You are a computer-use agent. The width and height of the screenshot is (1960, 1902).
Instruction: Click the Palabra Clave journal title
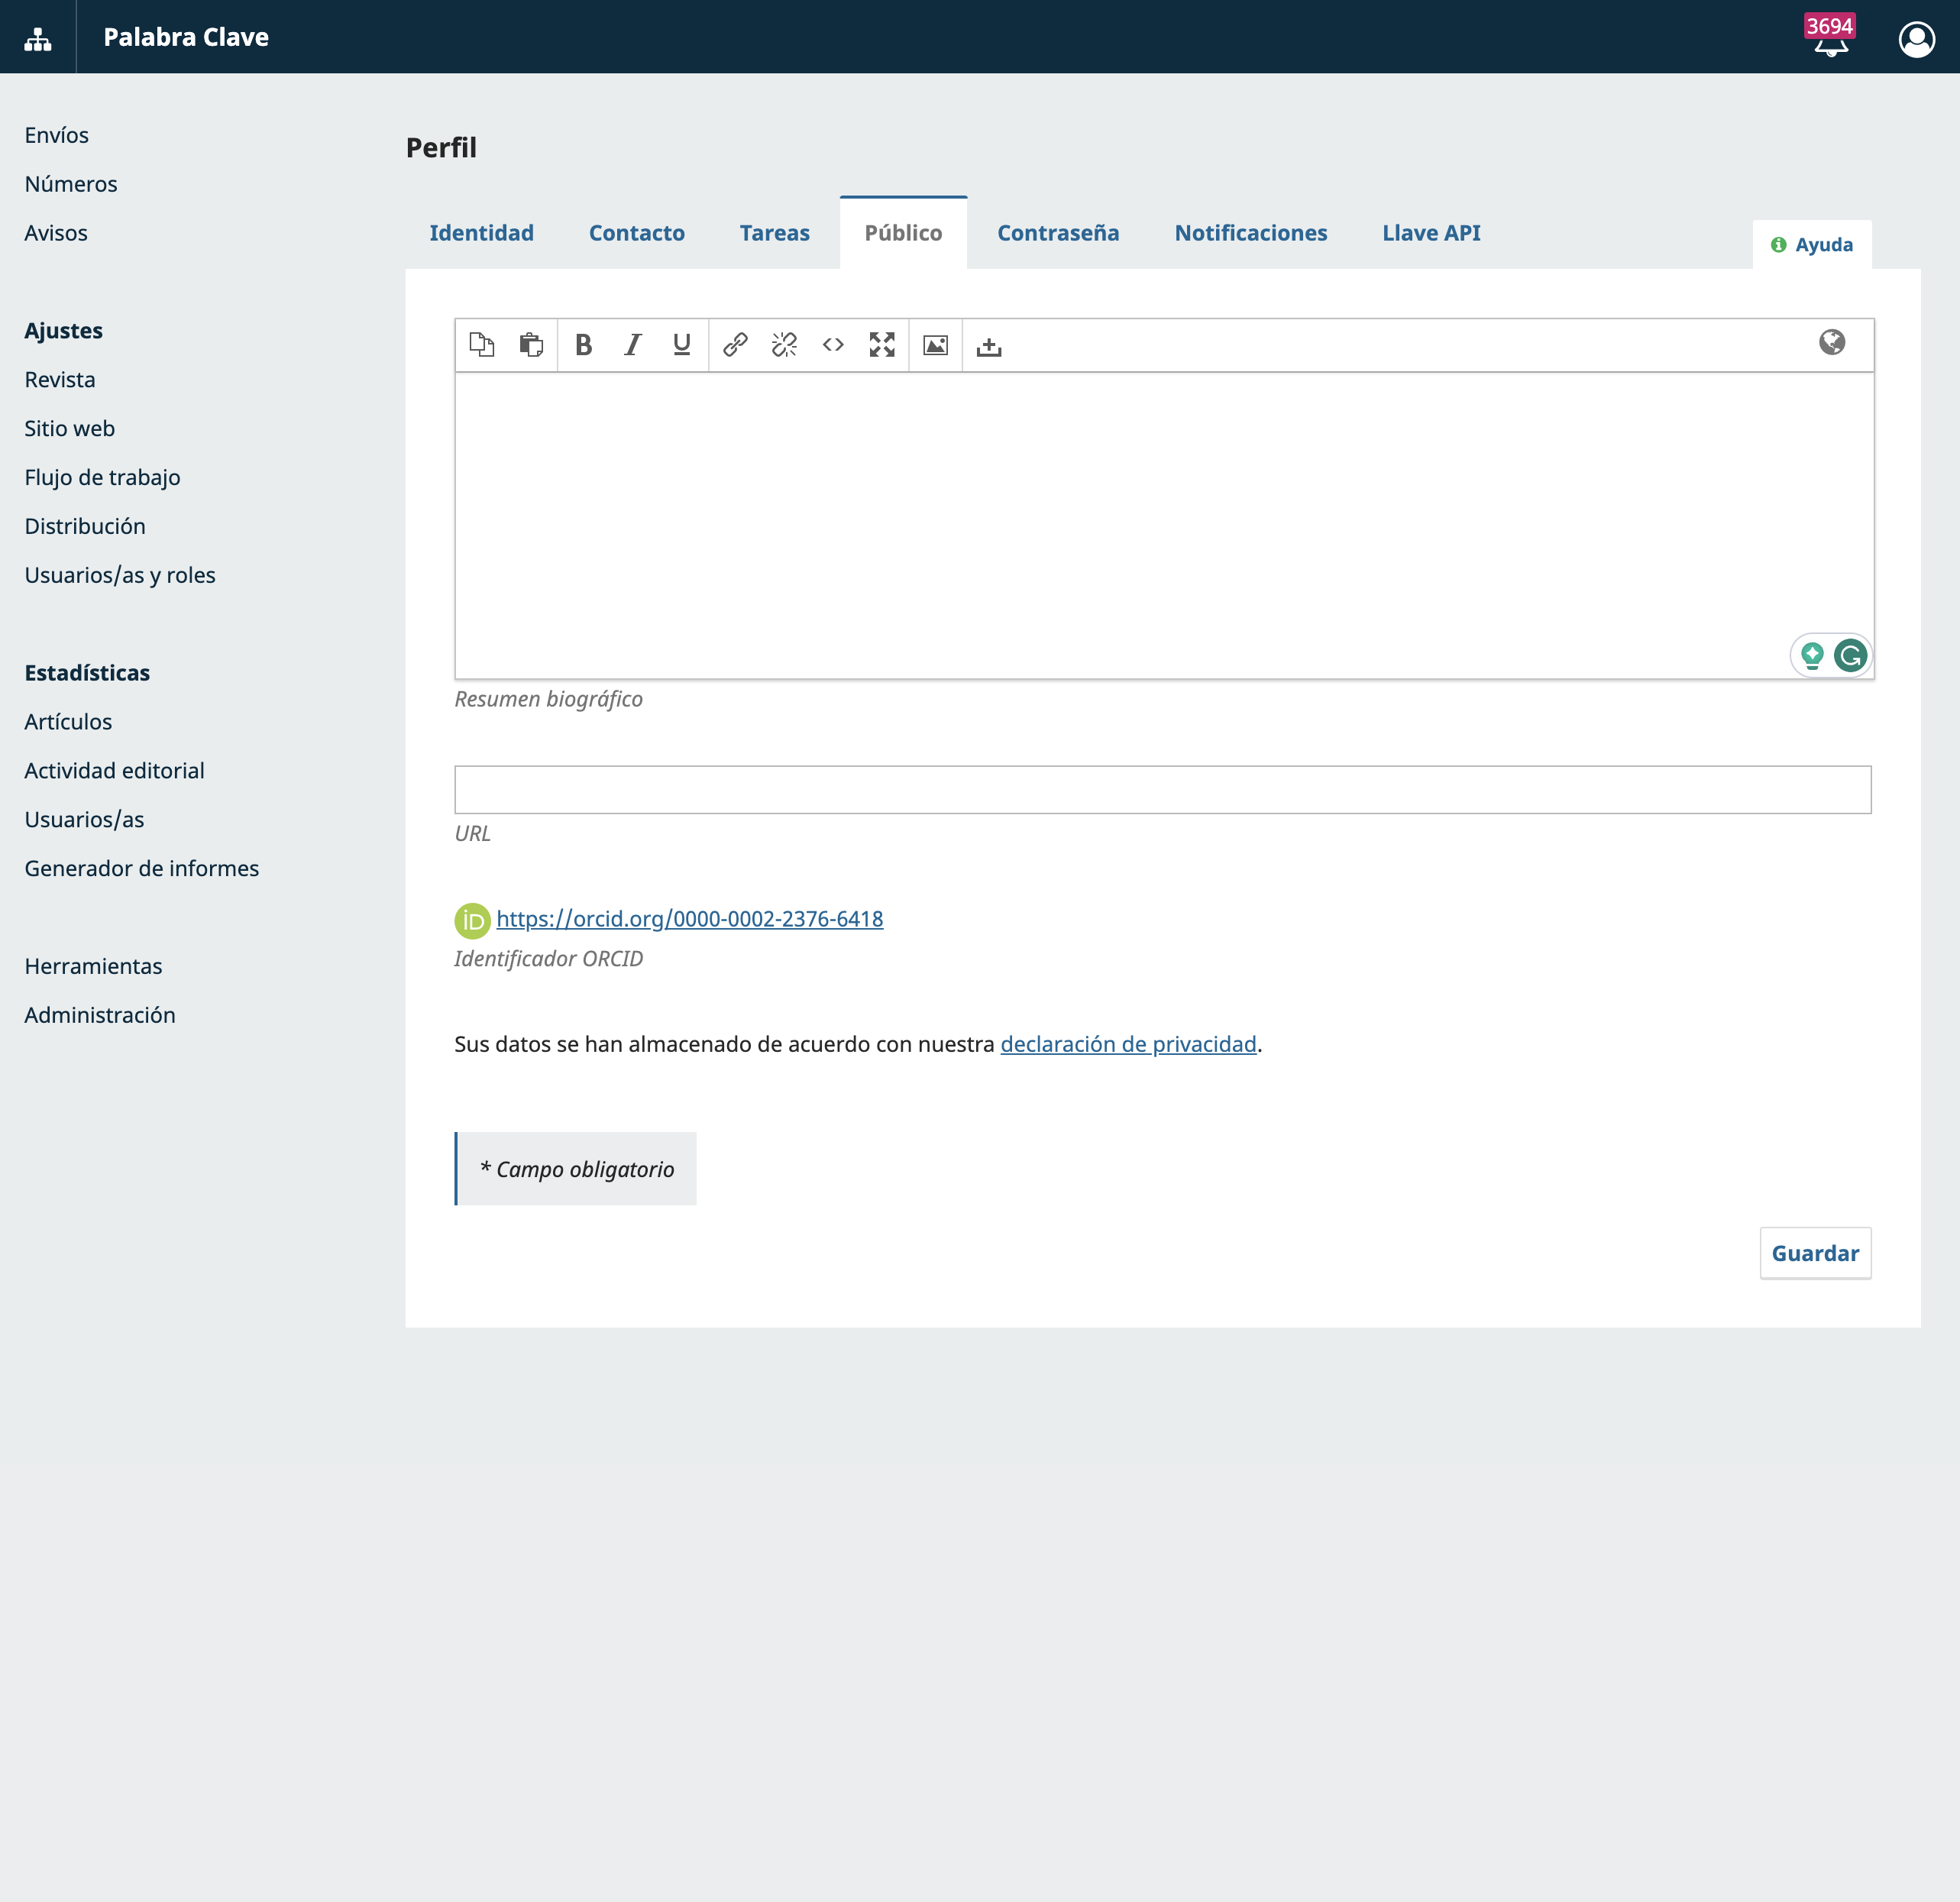point(186,37)
